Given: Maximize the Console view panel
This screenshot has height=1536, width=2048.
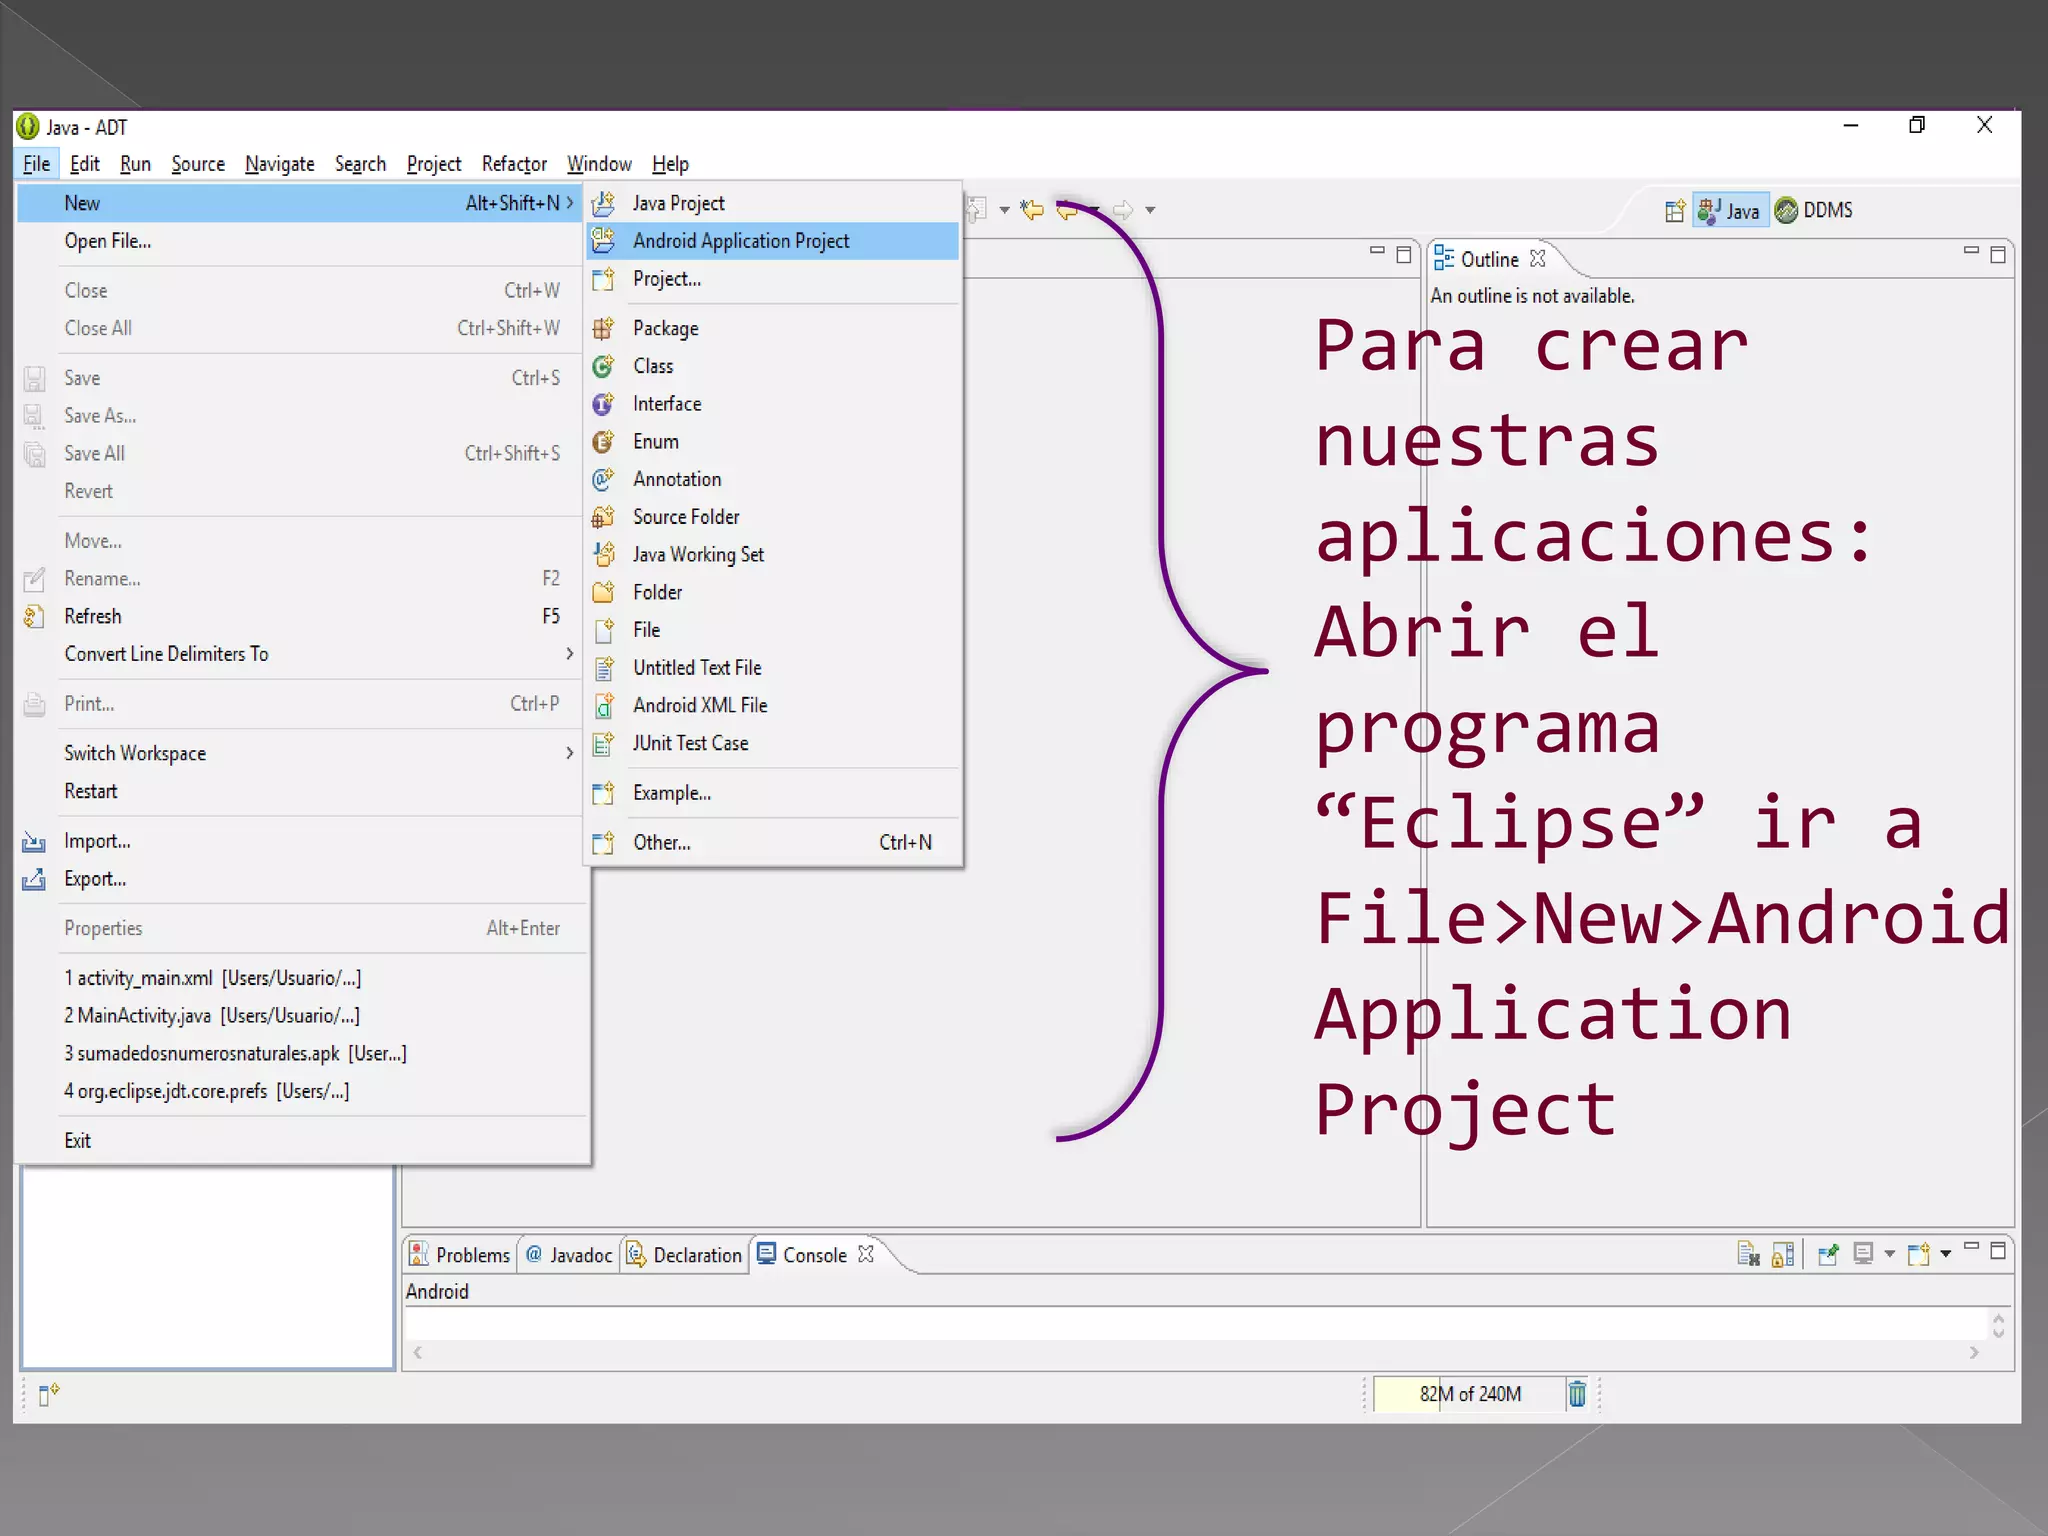Looking at the screenshot, I should click(1998, 1251).
